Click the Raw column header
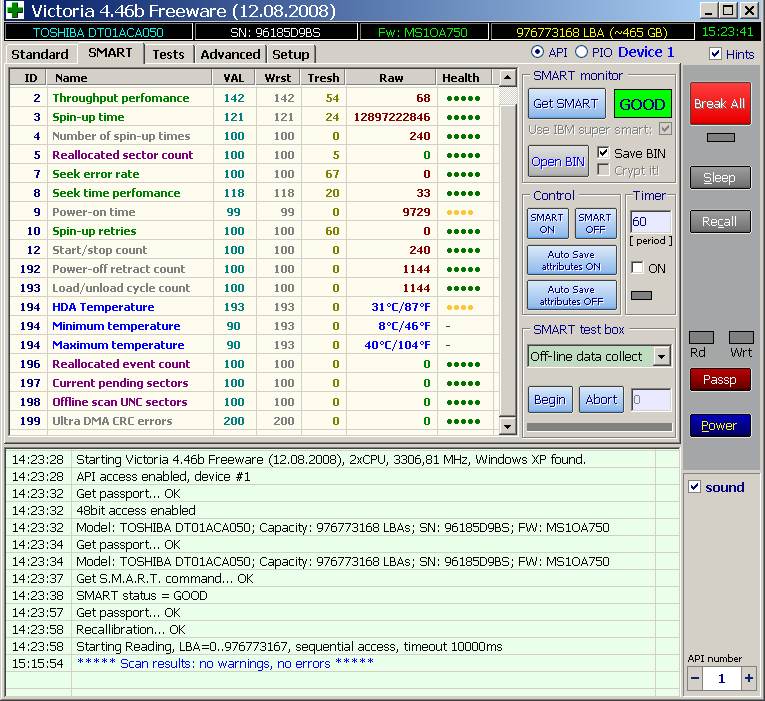 pyautogui.click(x=391, y=78)
